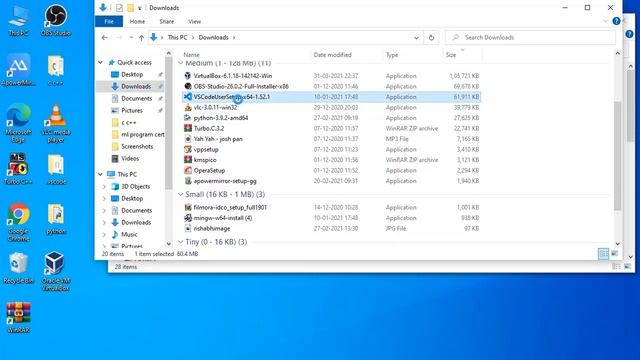Viewport: 640px width, 360px height.
Task: Sort by the Size column header
Action: (x=462, y=55)
